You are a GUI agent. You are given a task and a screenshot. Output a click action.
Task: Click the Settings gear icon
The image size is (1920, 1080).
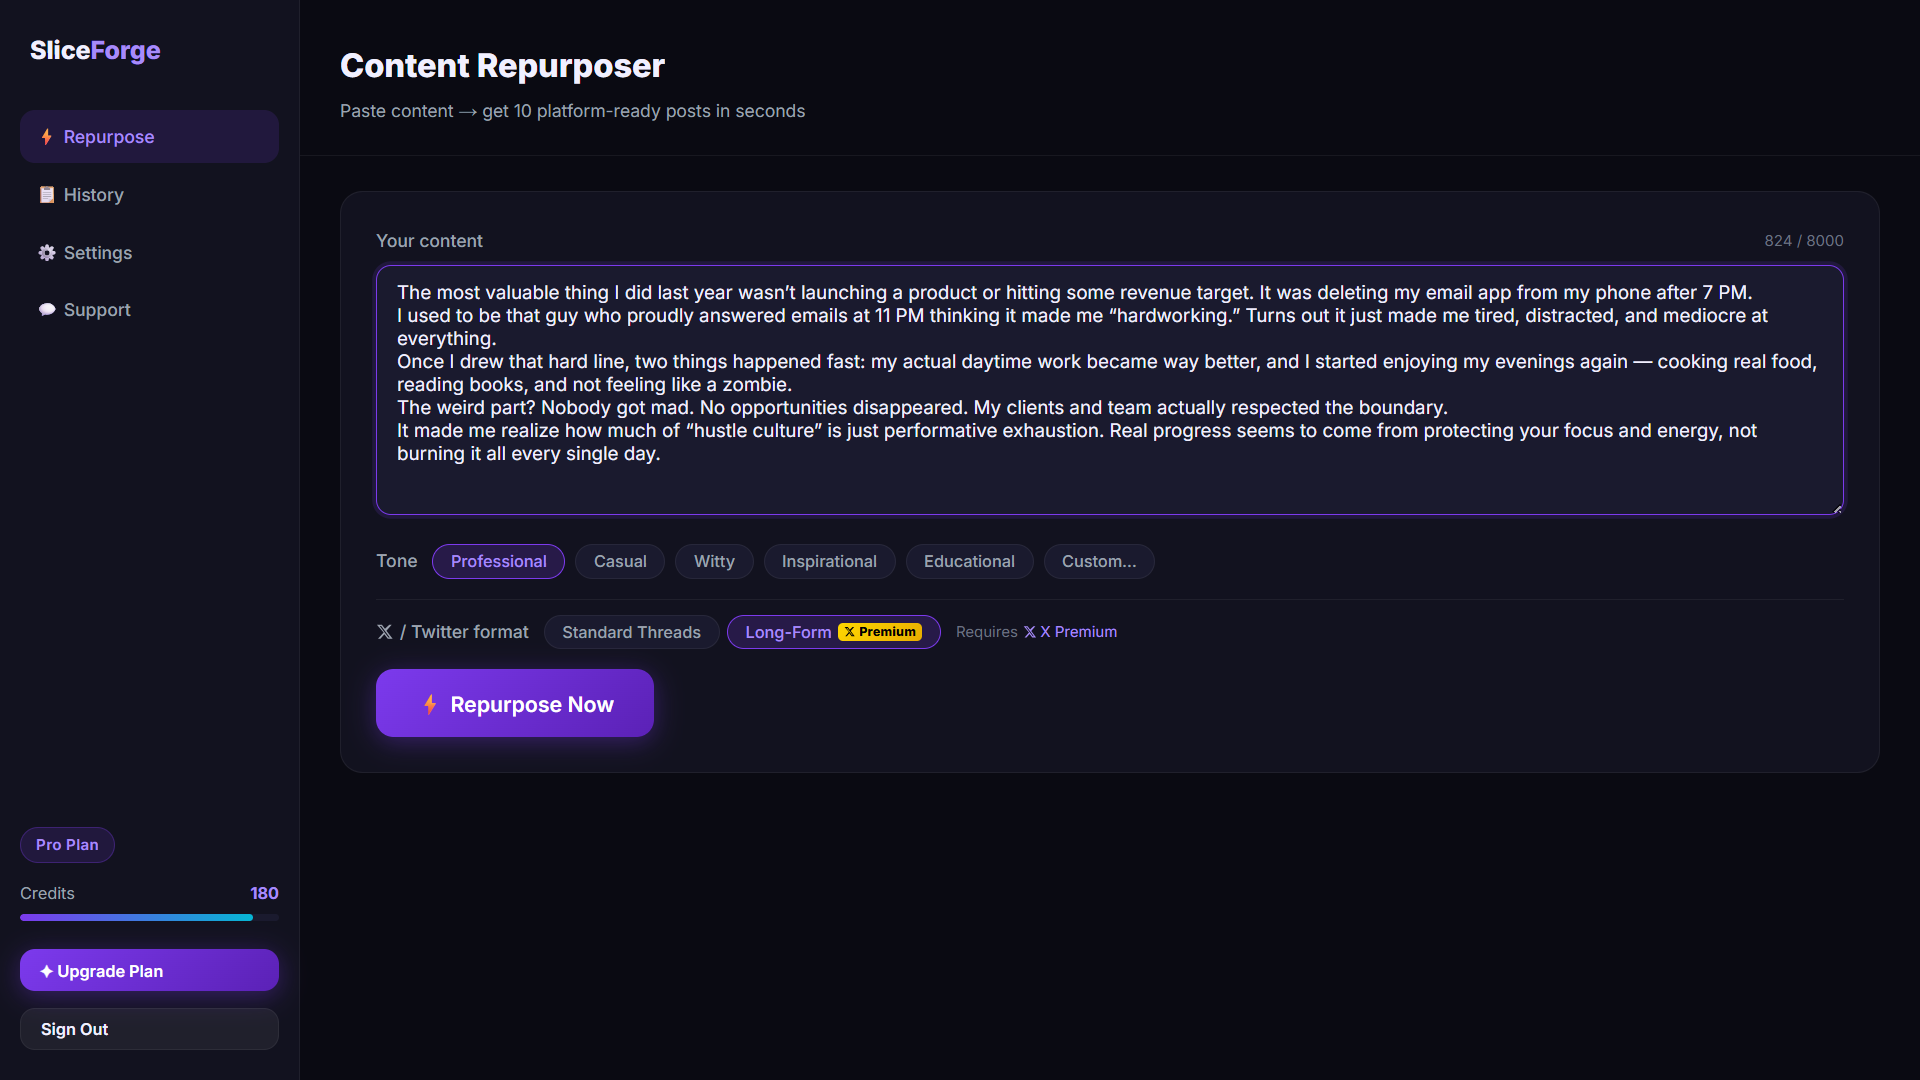click(x=46, y=253)
